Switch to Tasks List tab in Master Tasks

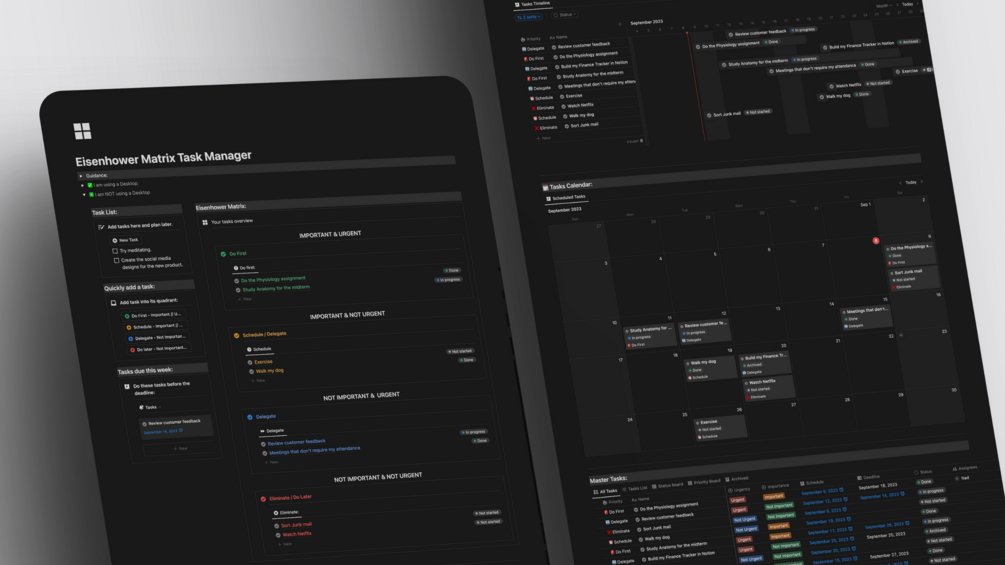coord(635,489)
